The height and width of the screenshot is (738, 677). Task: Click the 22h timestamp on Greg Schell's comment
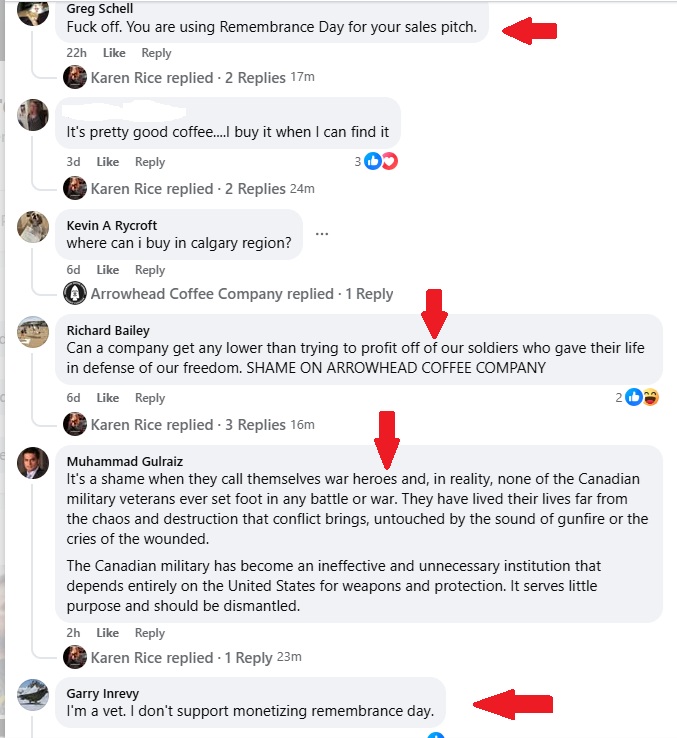[76, 53]
